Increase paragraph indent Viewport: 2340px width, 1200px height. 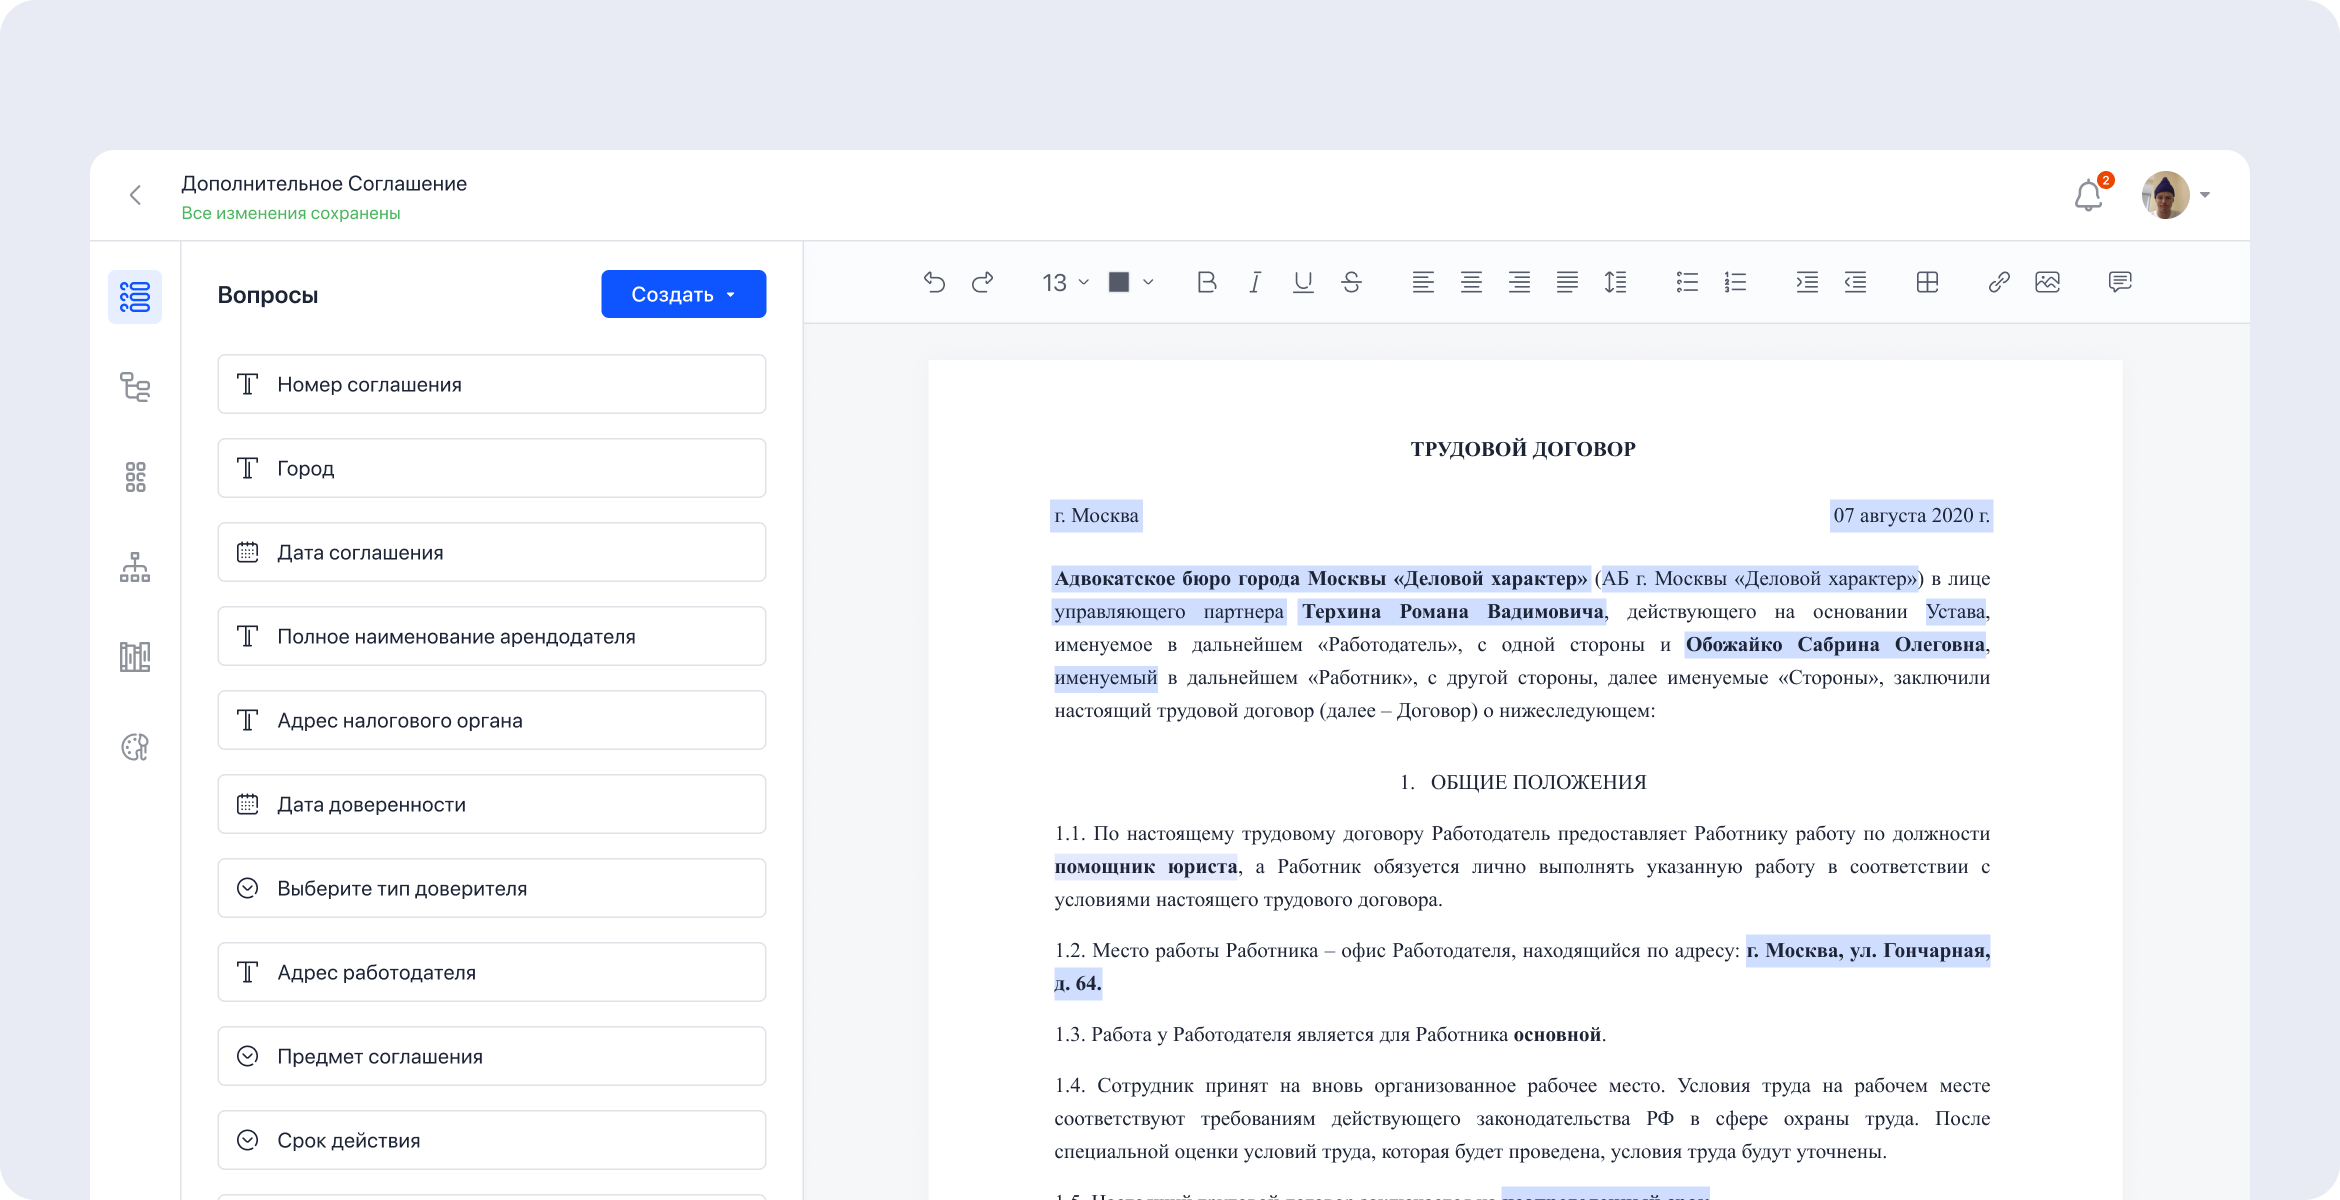point(1807,282)
